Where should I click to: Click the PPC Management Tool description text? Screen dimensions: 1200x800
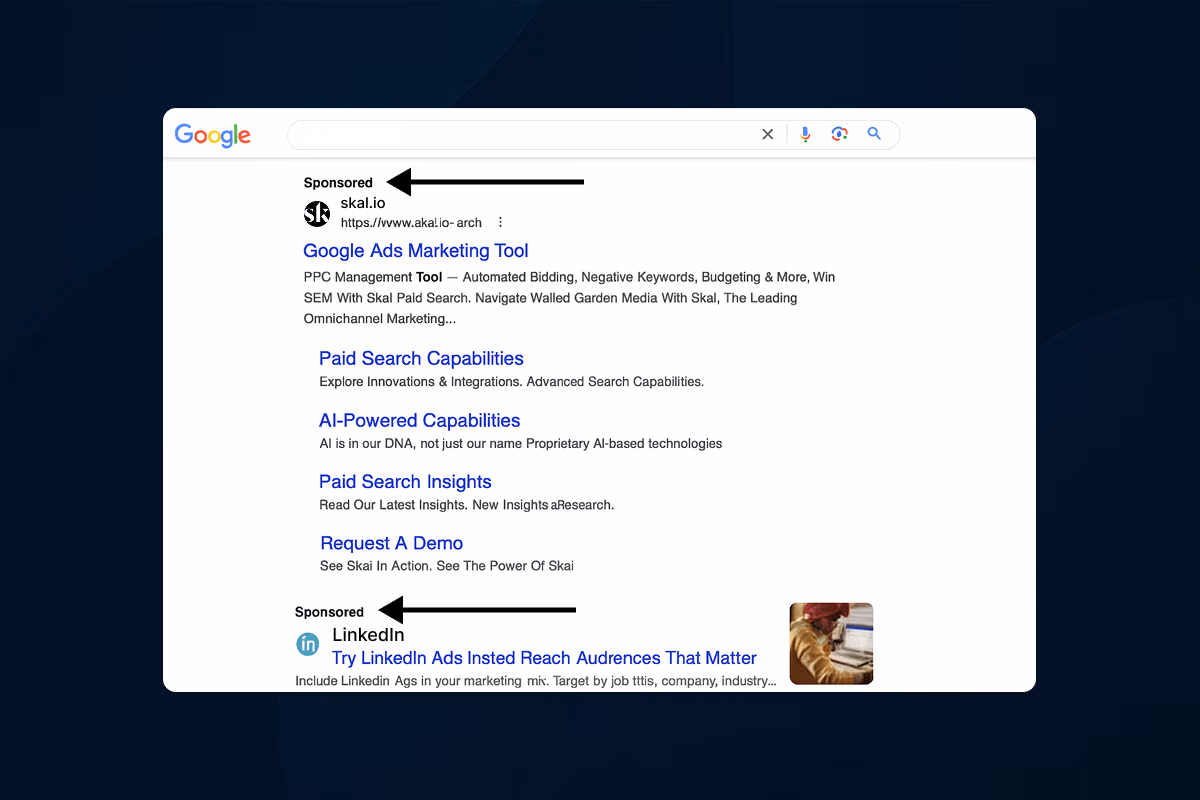(569, 298)
